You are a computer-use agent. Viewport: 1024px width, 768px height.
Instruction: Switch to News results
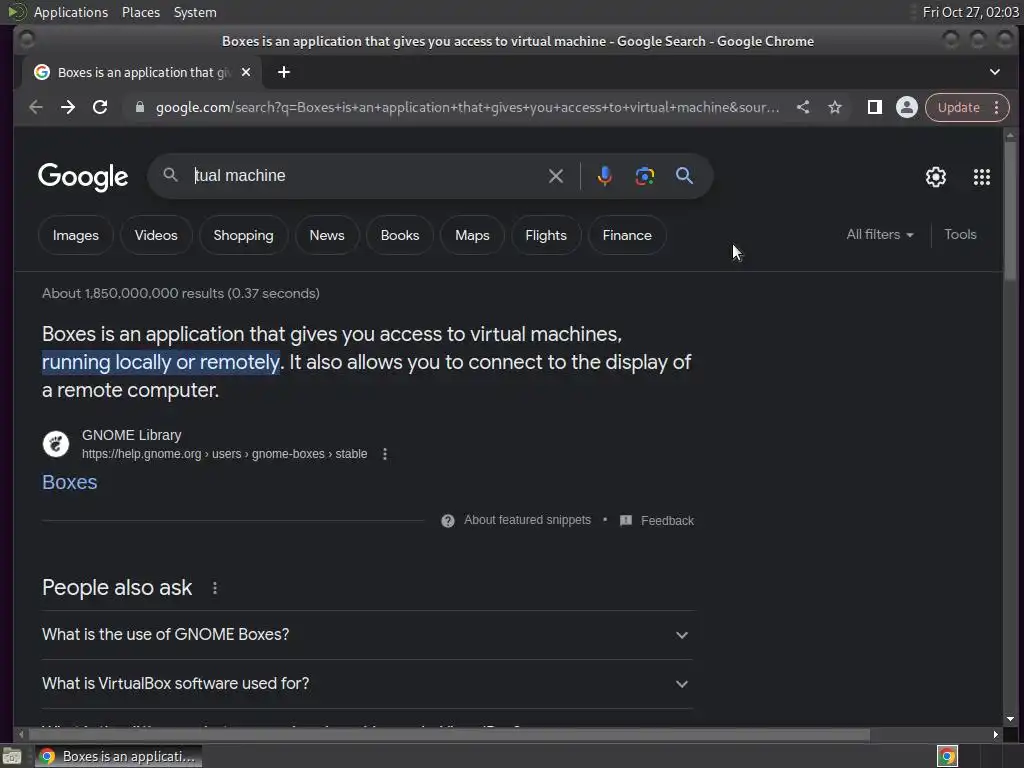[327, 235]
